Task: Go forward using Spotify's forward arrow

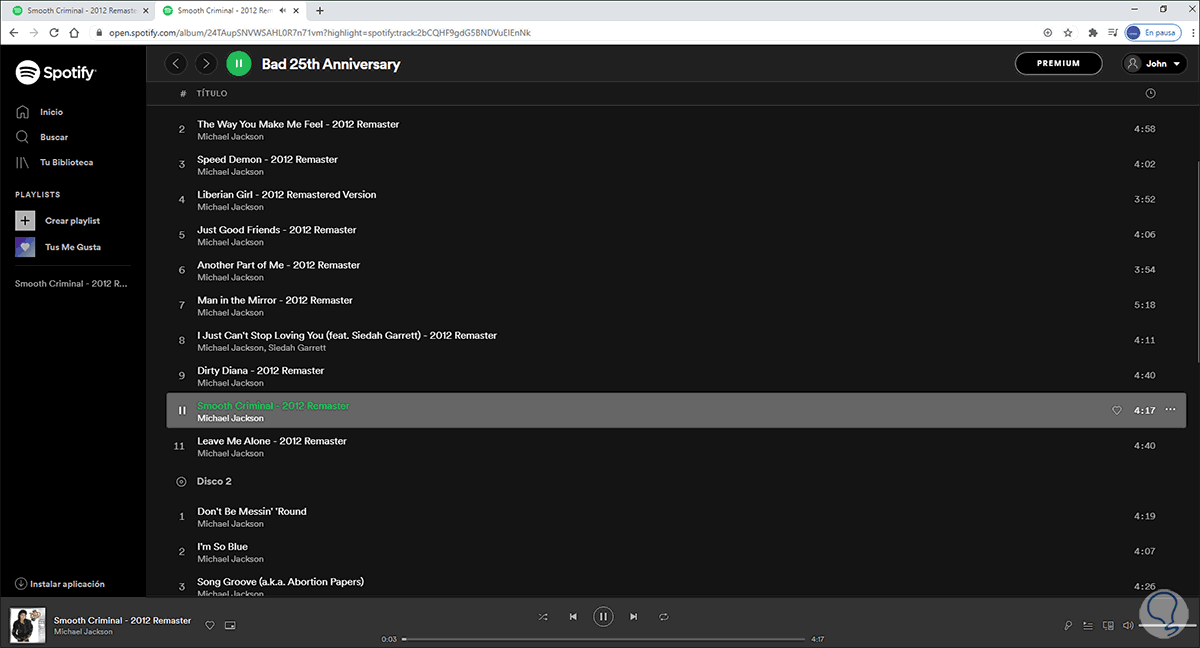Action: (206, 64)
